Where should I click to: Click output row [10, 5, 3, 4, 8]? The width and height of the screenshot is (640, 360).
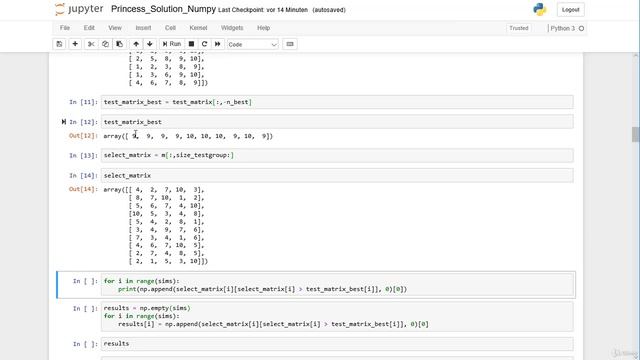click(167, 213)
